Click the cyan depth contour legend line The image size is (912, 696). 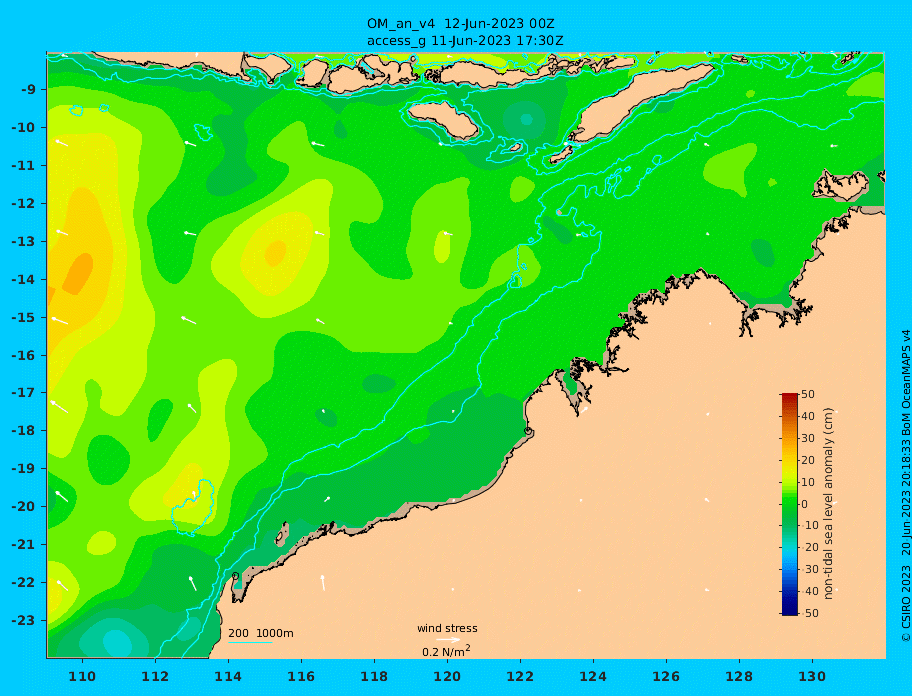click(x=250, y=642)
